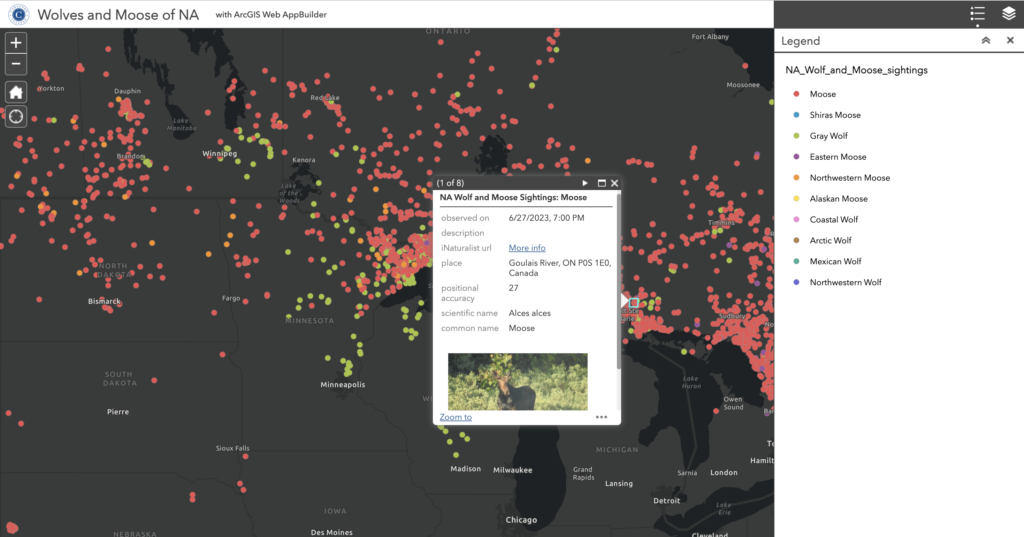Close the sighting popup
Viewport: 1024px width, 537px height.
(615, 183)
